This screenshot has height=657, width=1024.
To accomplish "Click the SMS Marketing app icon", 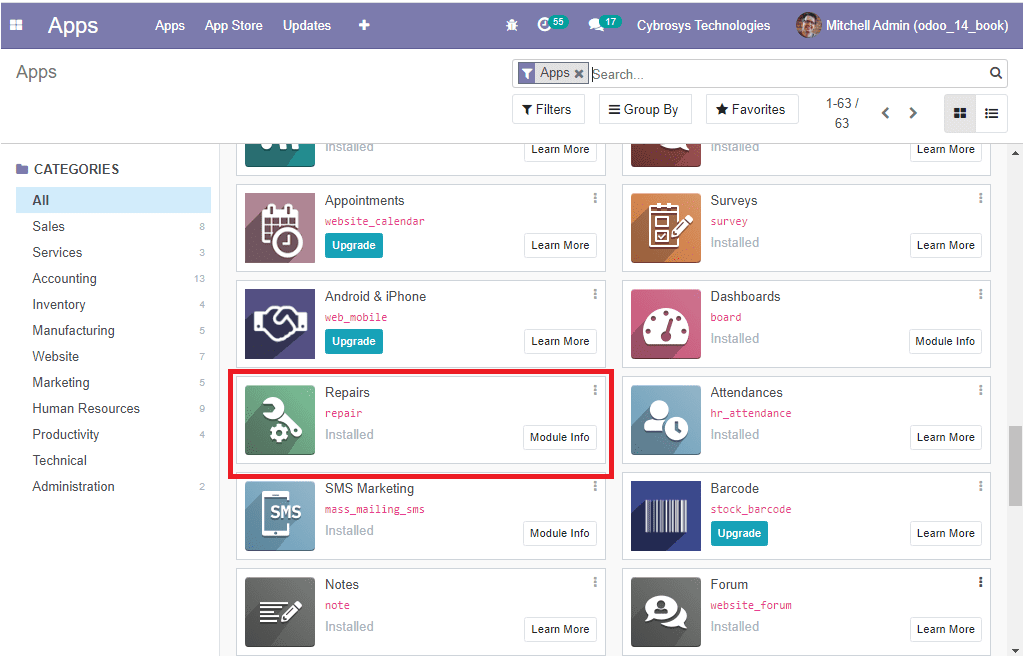I will [x=280, y=516].
